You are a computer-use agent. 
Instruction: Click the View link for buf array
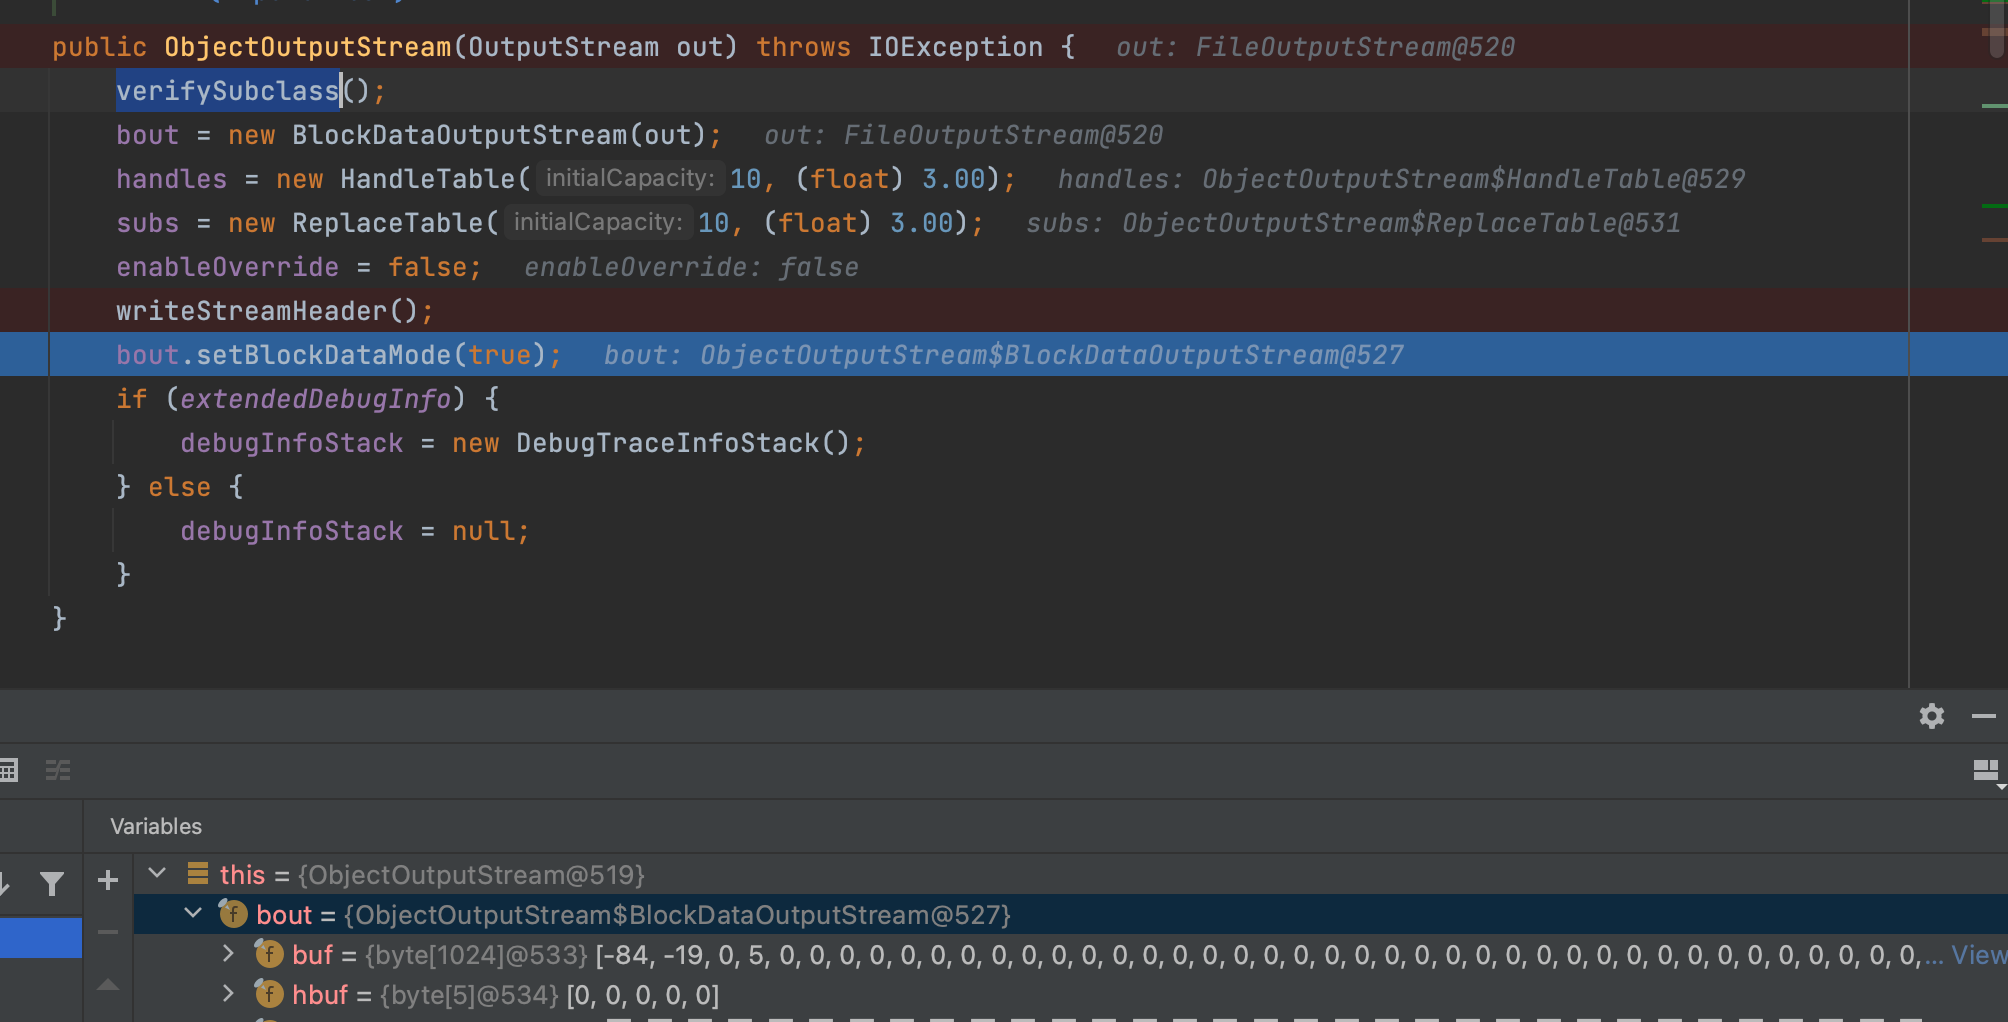(1979, 955)
